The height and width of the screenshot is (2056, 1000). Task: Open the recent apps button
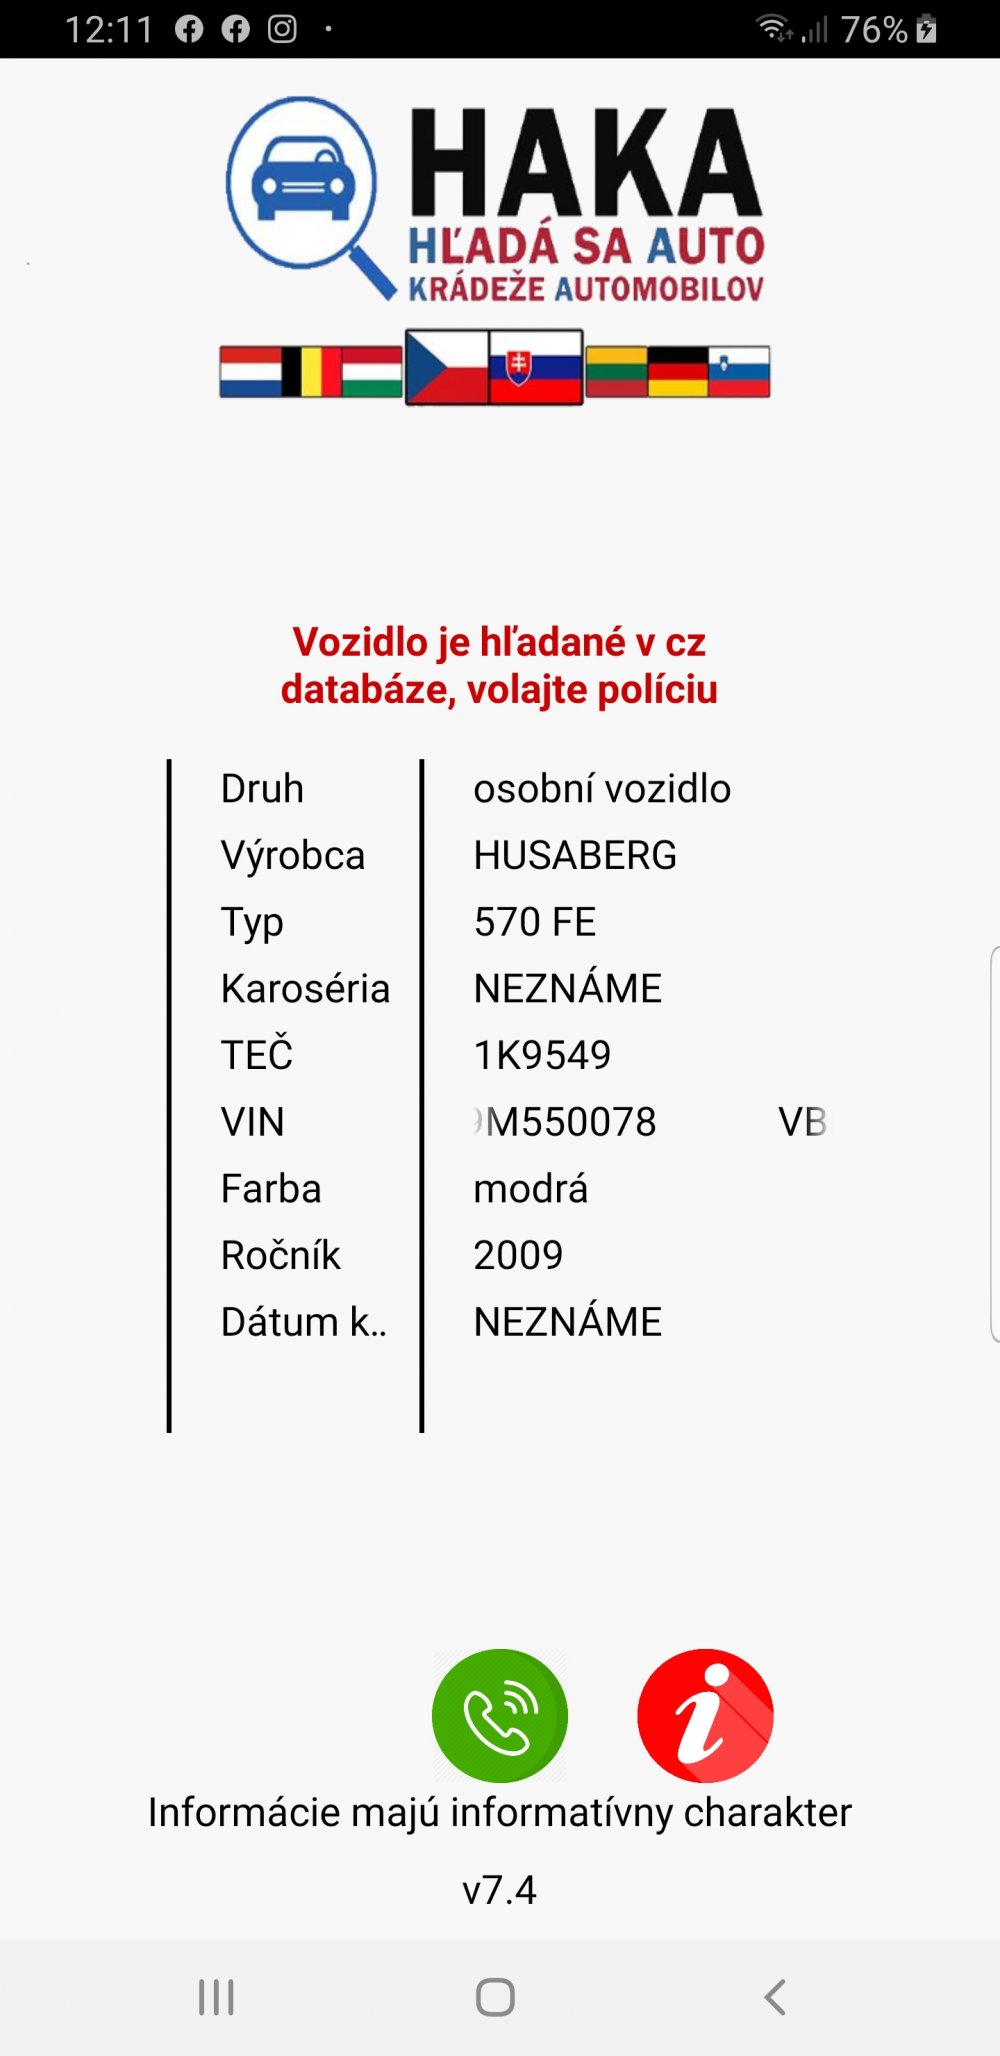click(x=216, y=1997)
